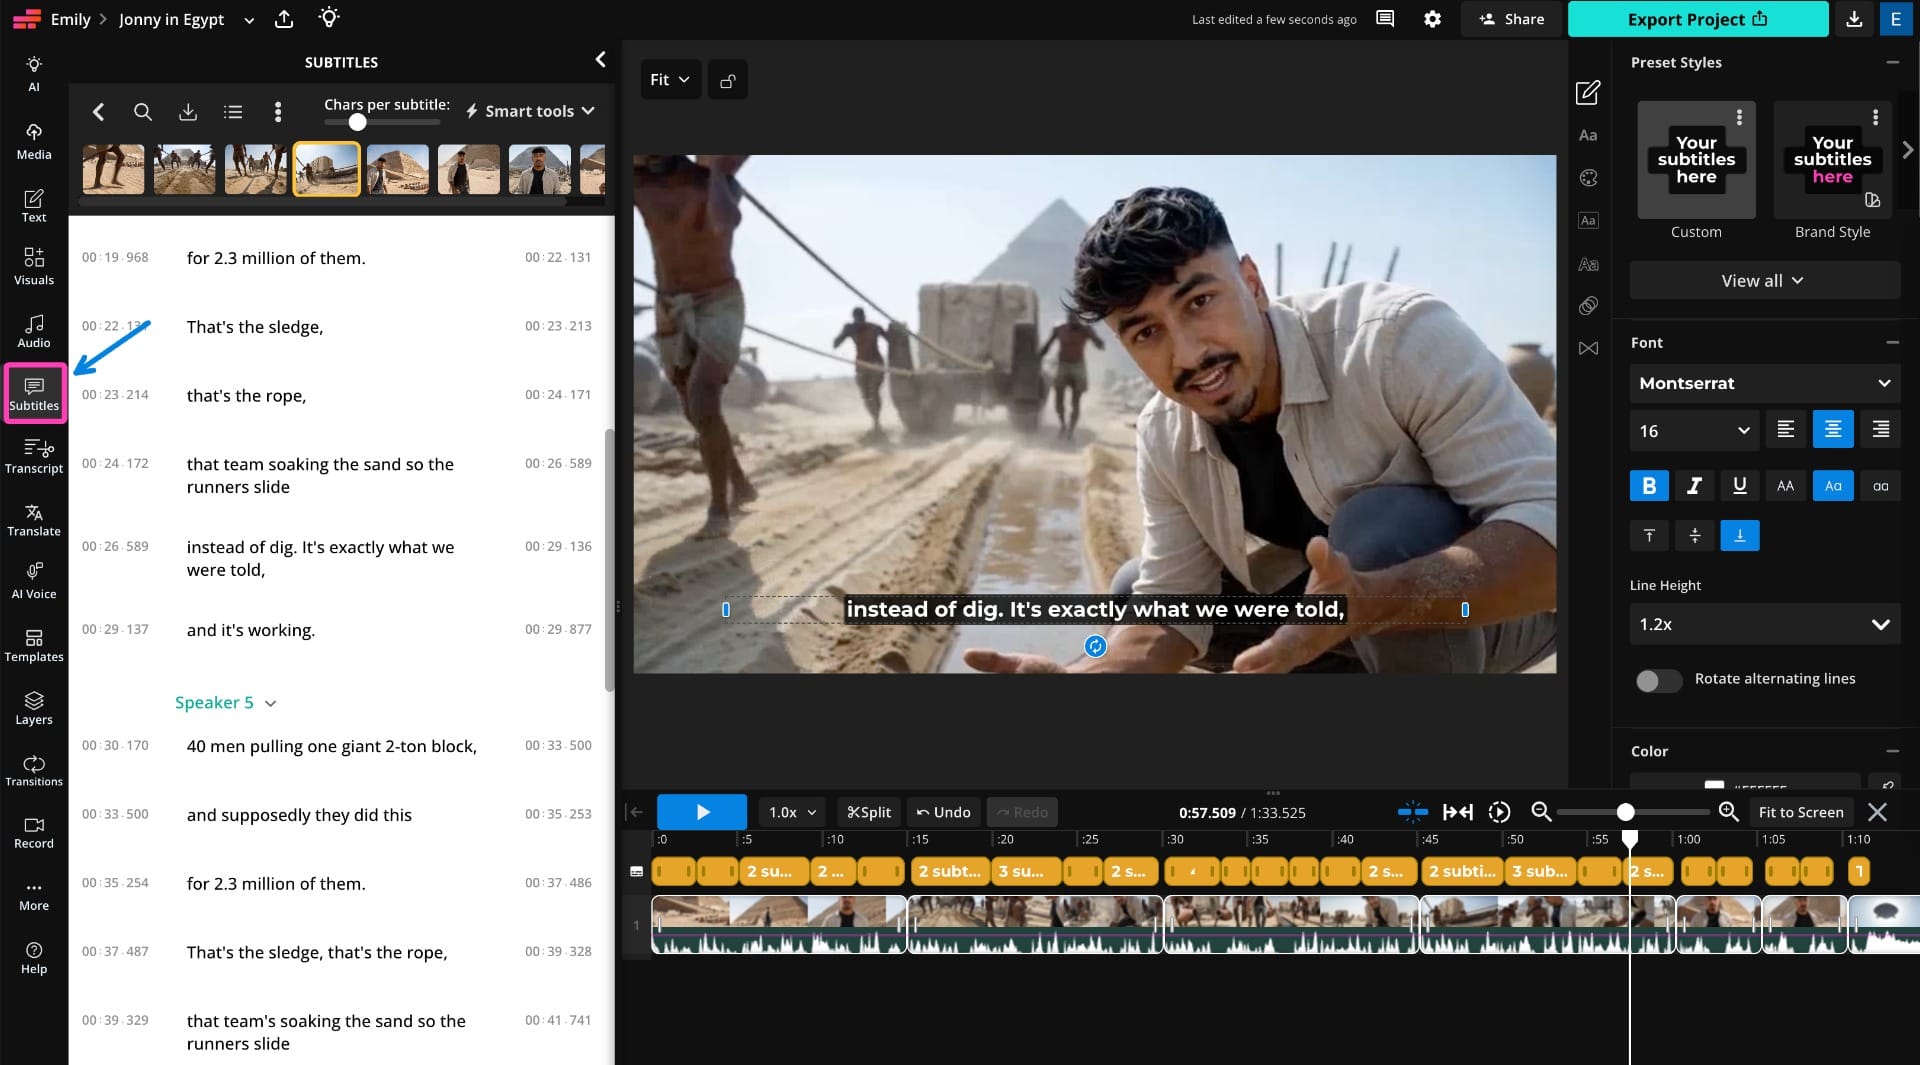Enable Rotate alternating lines switch

[1659, 680]
